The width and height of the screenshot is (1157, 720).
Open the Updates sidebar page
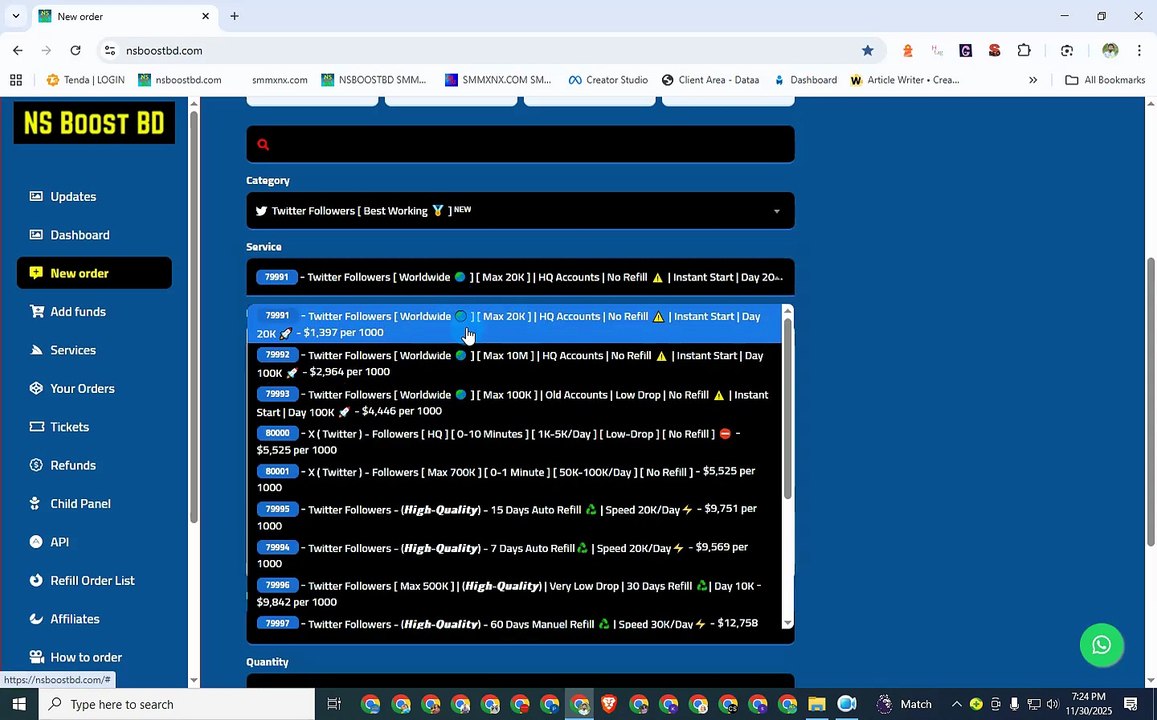pos(73,196)
